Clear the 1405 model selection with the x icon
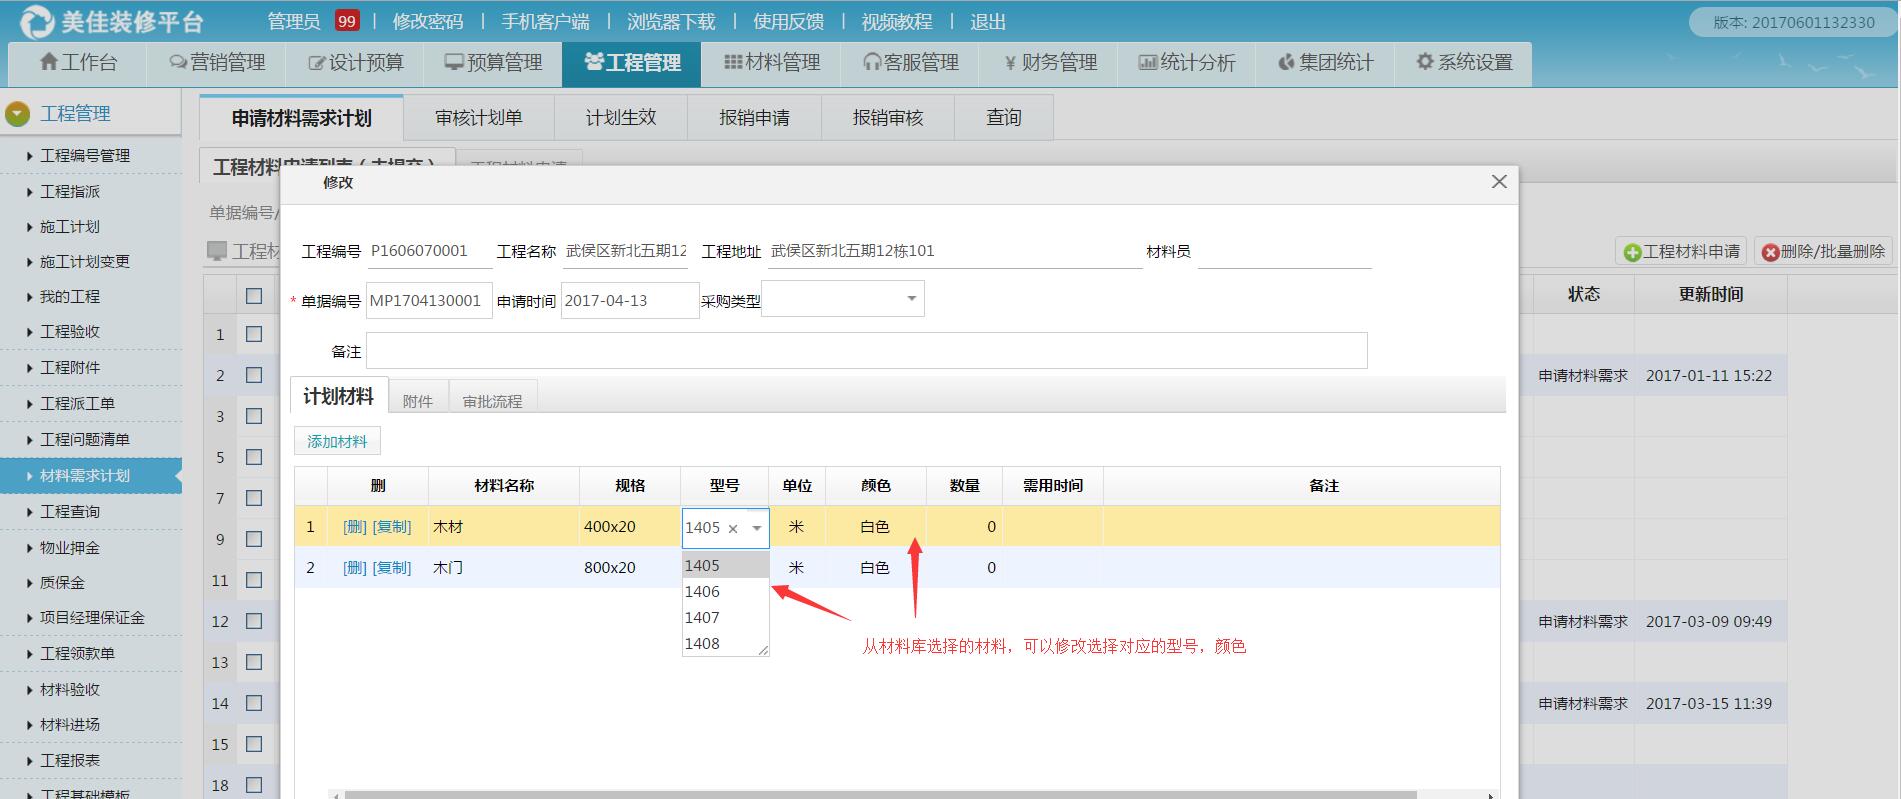 [733, 528]
